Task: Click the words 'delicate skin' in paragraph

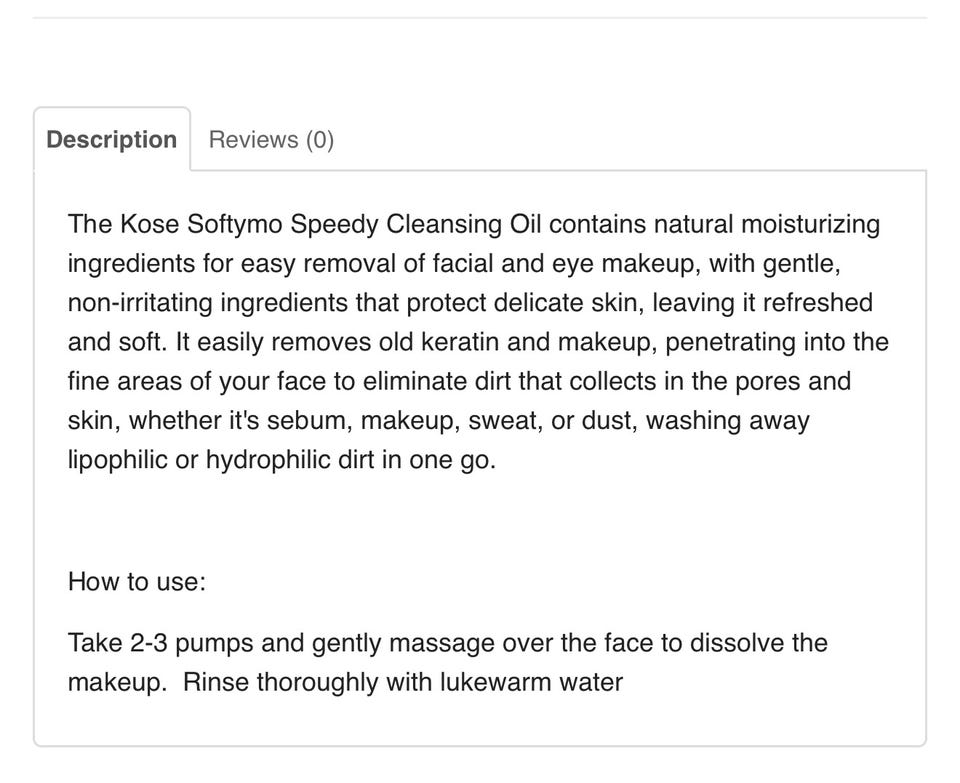Action: point(569,302)
